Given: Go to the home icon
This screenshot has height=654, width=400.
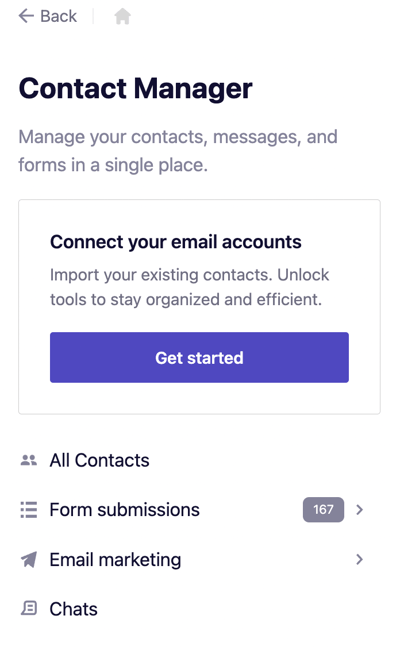Looking at the screenshot, I should coord(122,17).
